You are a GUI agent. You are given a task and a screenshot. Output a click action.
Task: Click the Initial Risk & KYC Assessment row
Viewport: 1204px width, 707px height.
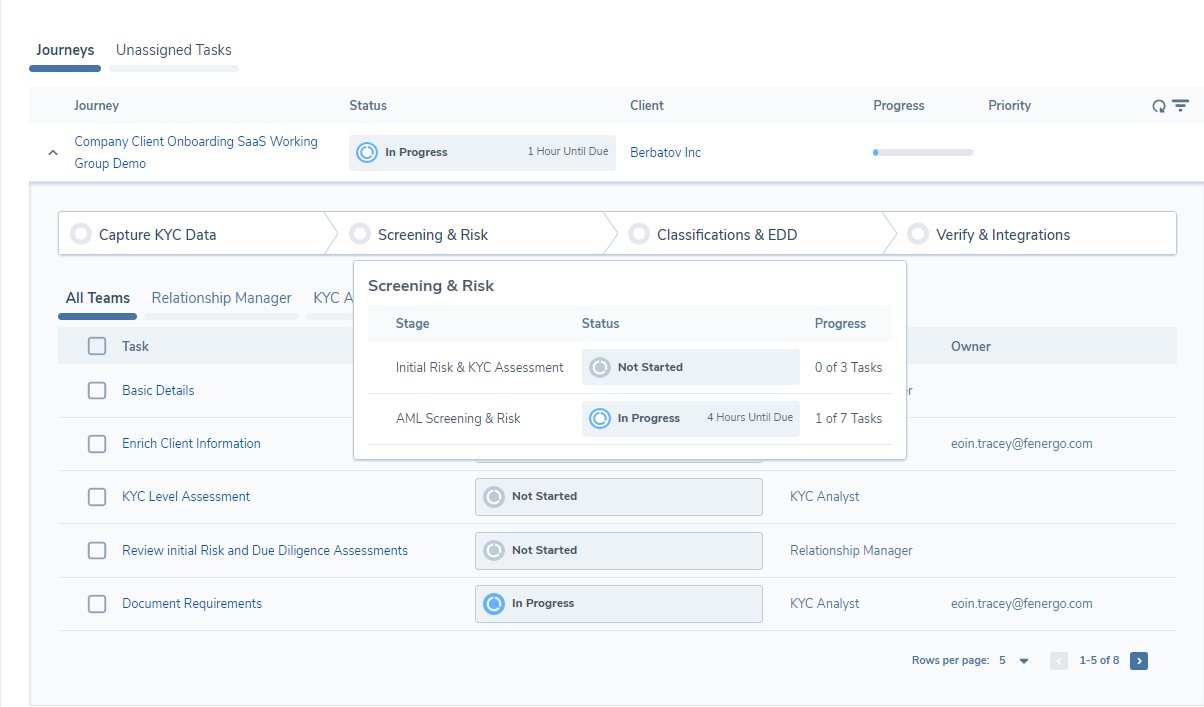[x=479, y=367]
